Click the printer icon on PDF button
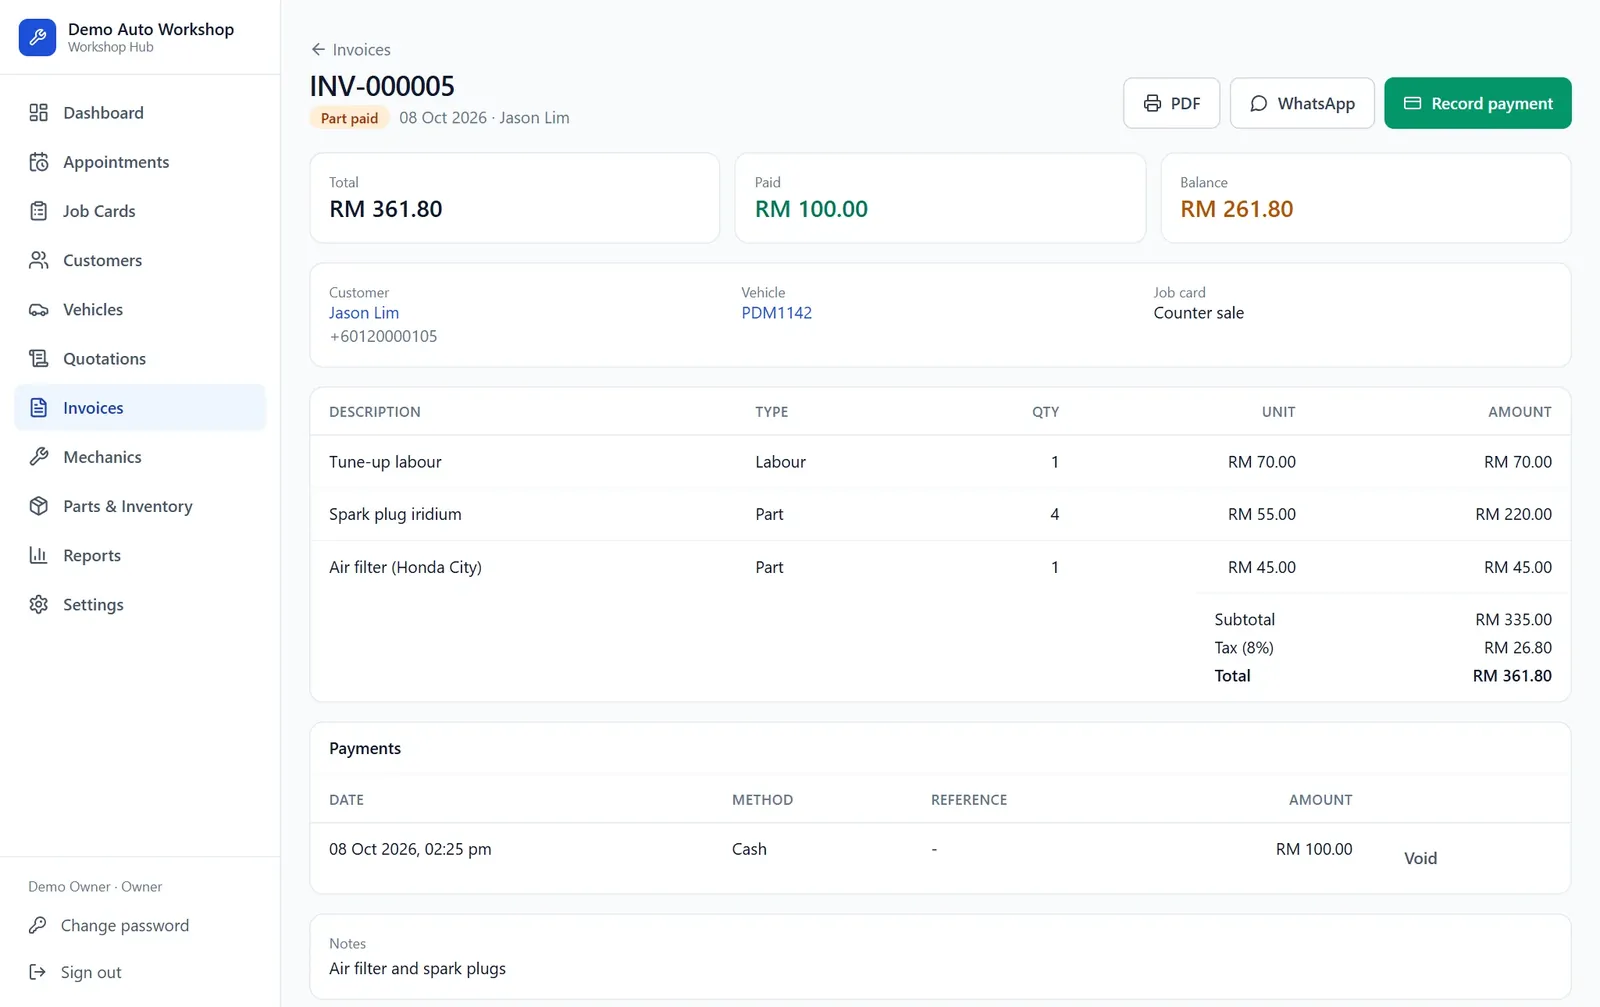1600x1007 pixels. [x=1153, y=103]
